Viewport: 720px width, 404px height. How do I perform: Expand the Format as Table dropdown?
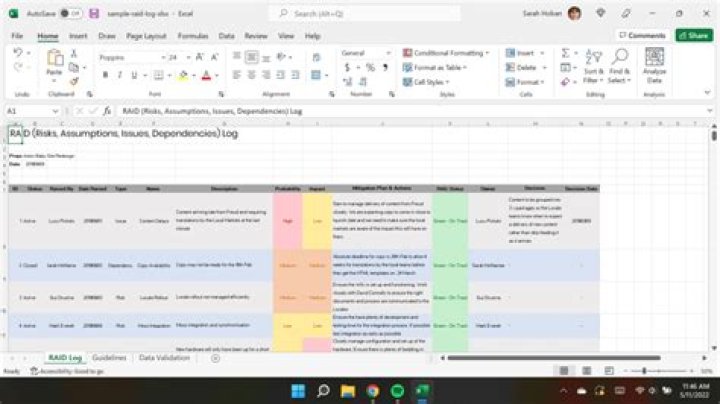coord(436,67)
